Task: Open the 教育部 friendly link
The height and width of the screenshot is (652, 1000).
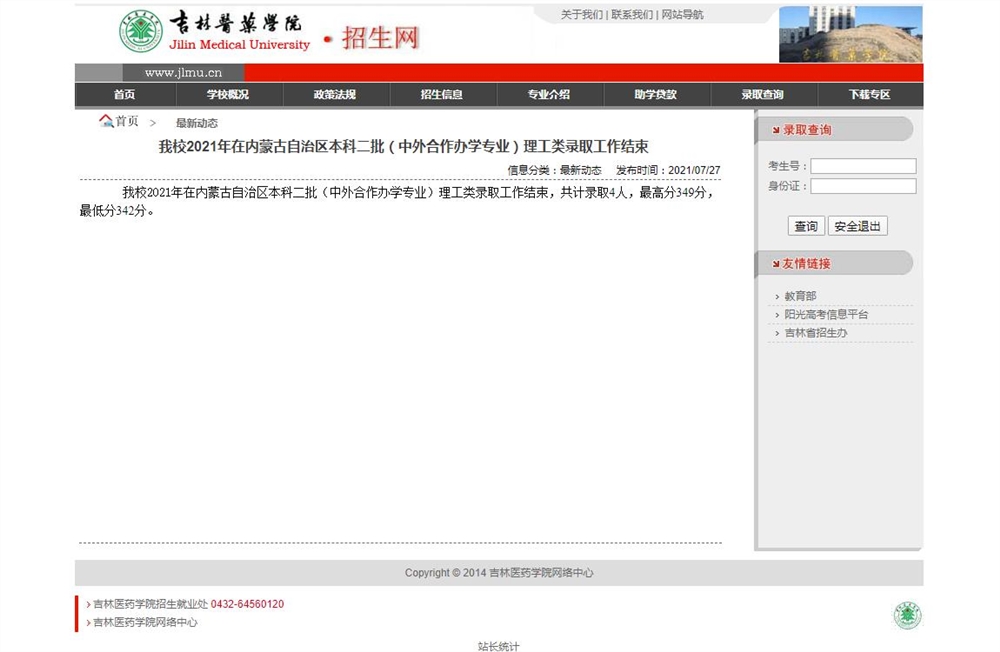Action: pyautogui.click(x=800, y=296)
